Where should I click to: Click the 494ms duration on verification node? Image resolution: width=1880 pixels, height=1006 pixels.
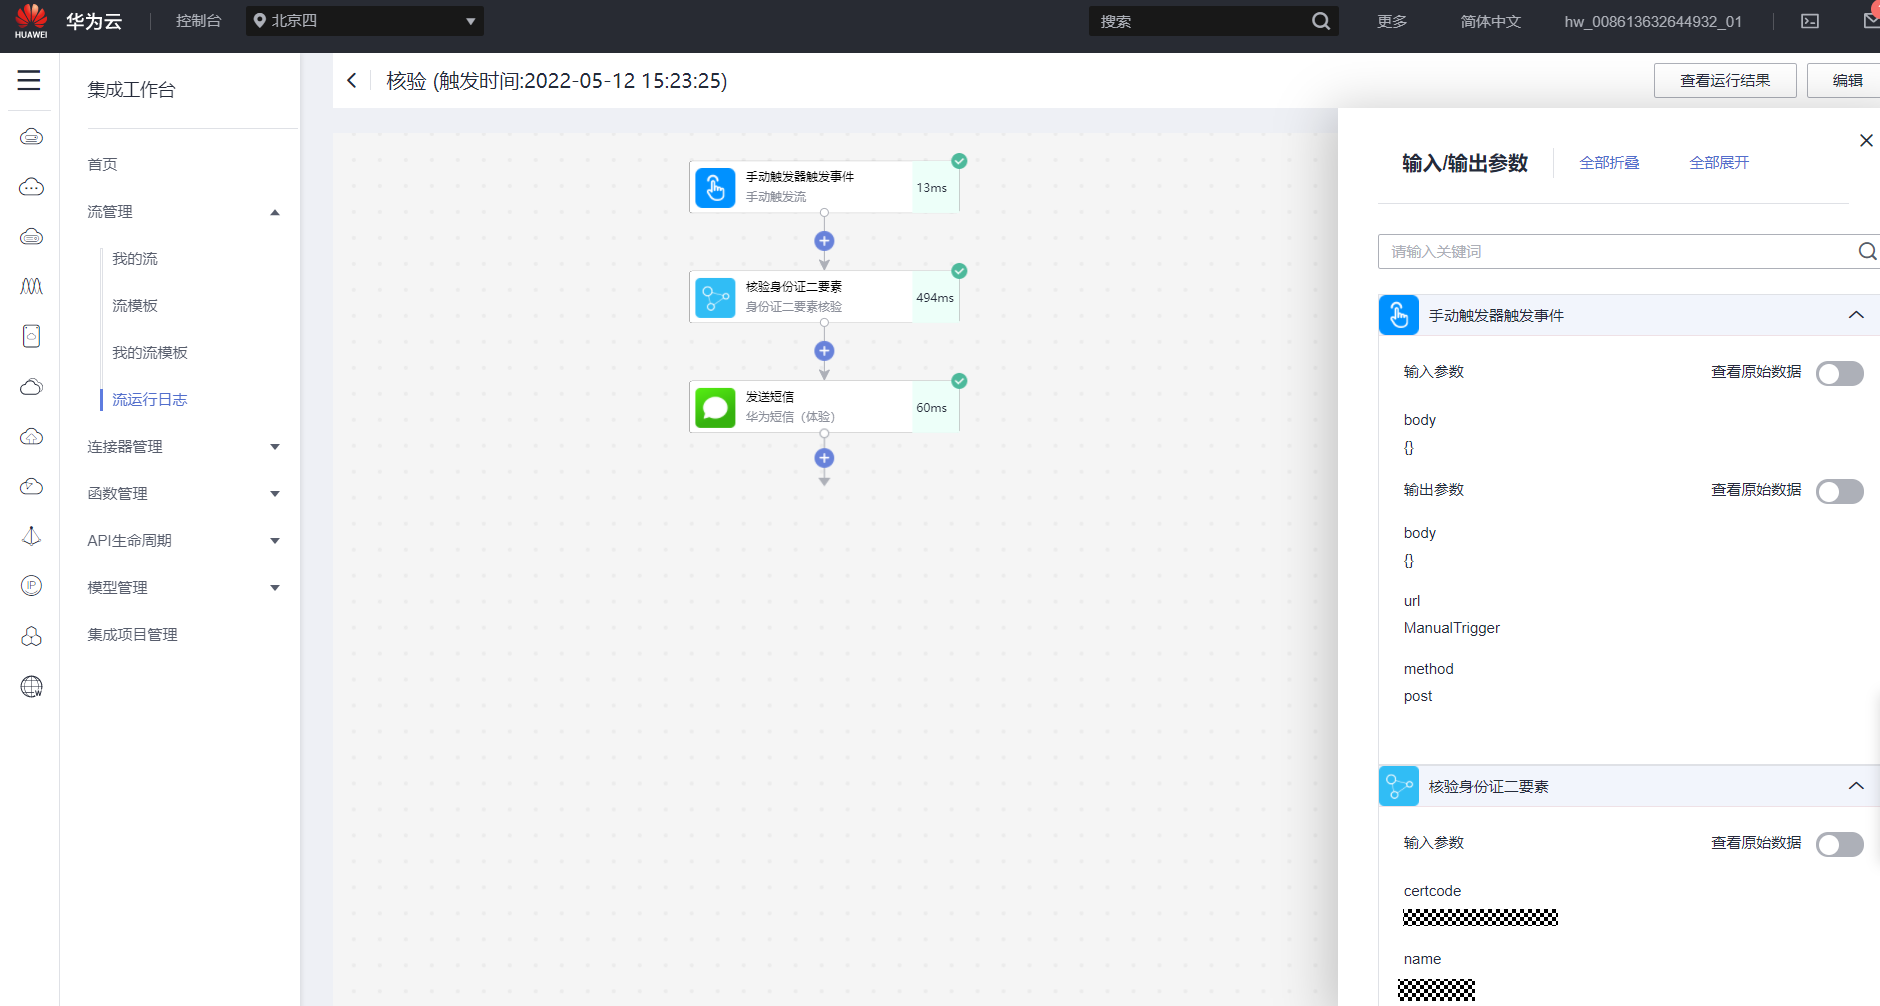tap(935, 298)
